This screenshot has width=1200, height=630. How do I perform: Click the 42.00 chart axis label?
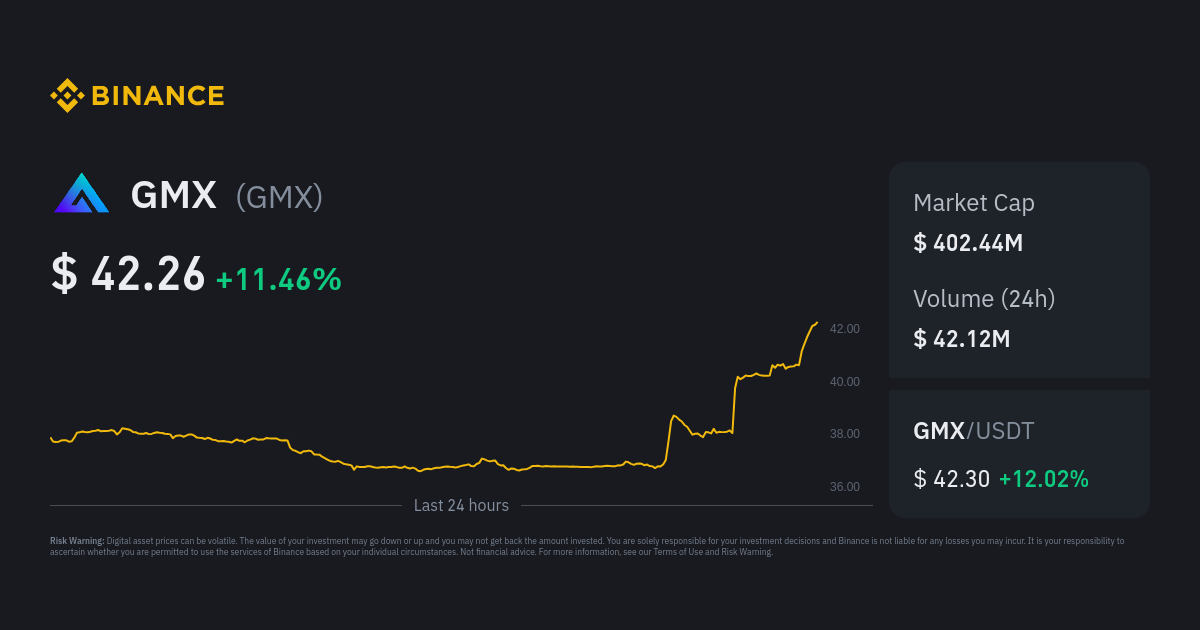(845, 329)
